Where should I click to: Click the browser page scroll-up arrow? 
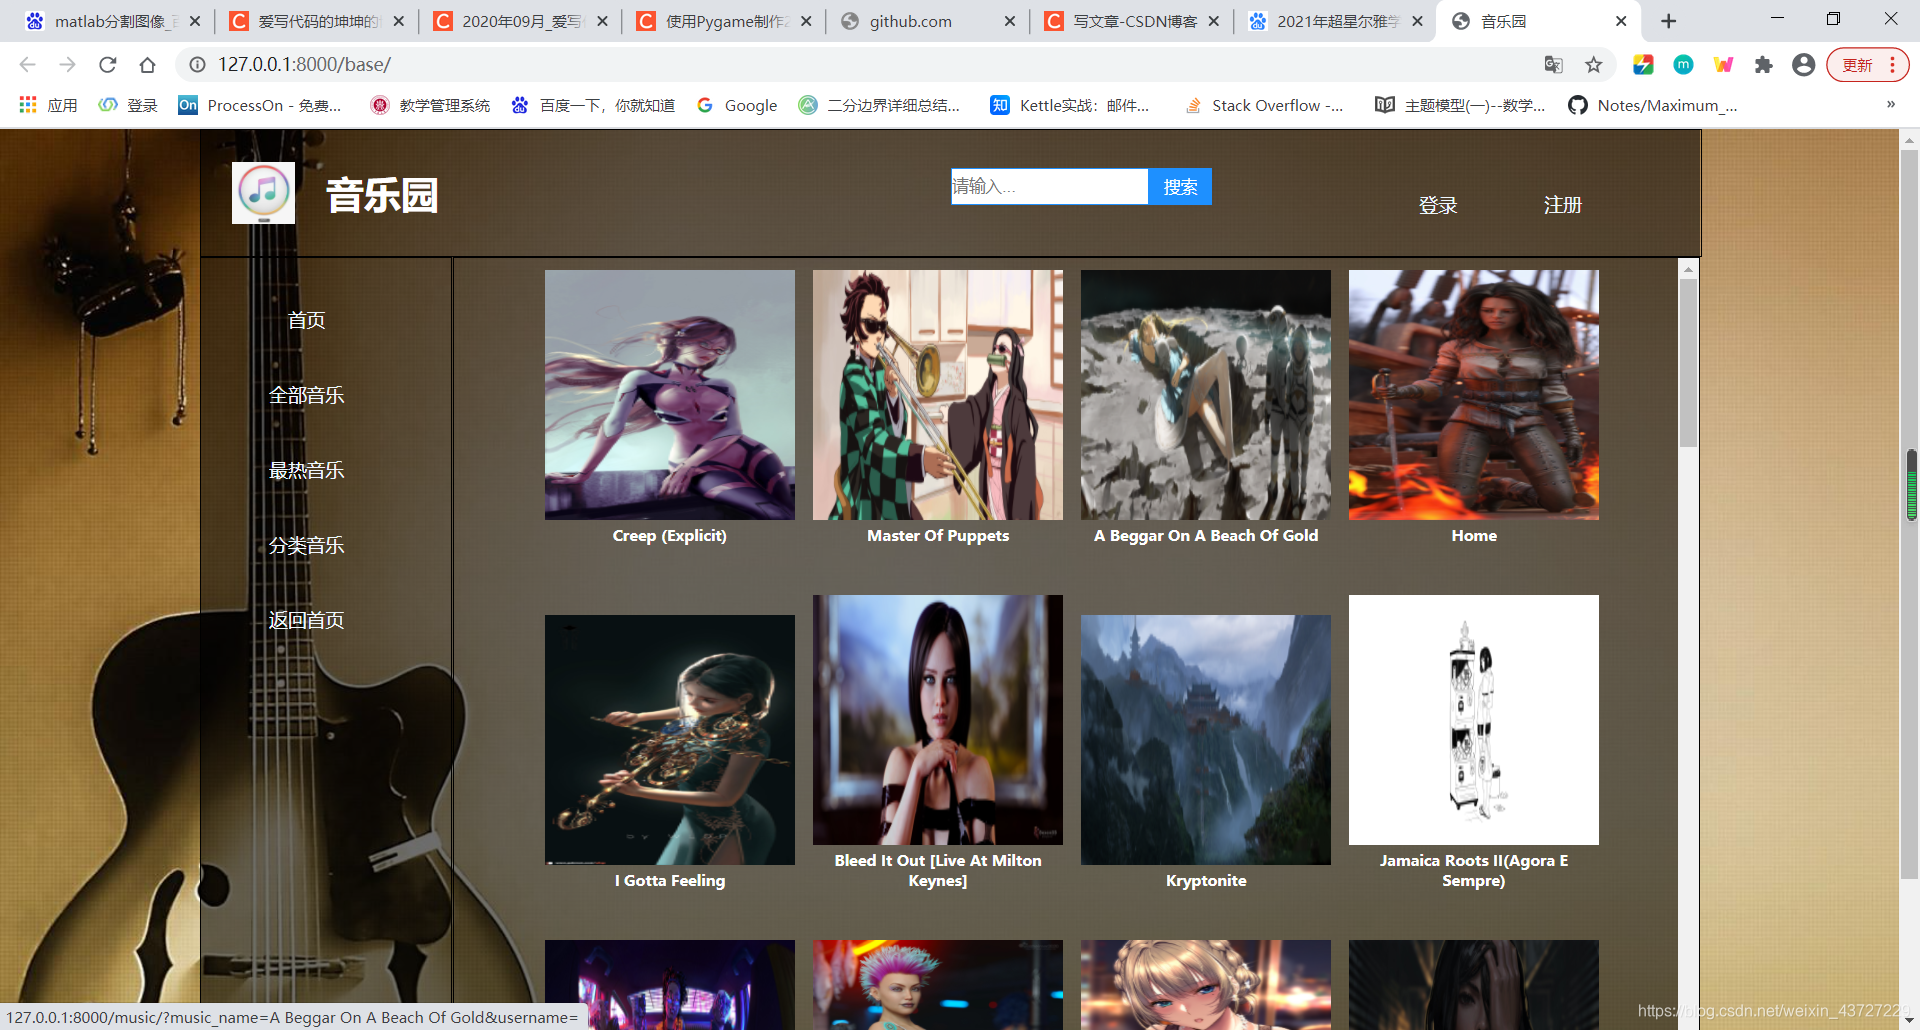1909,141
